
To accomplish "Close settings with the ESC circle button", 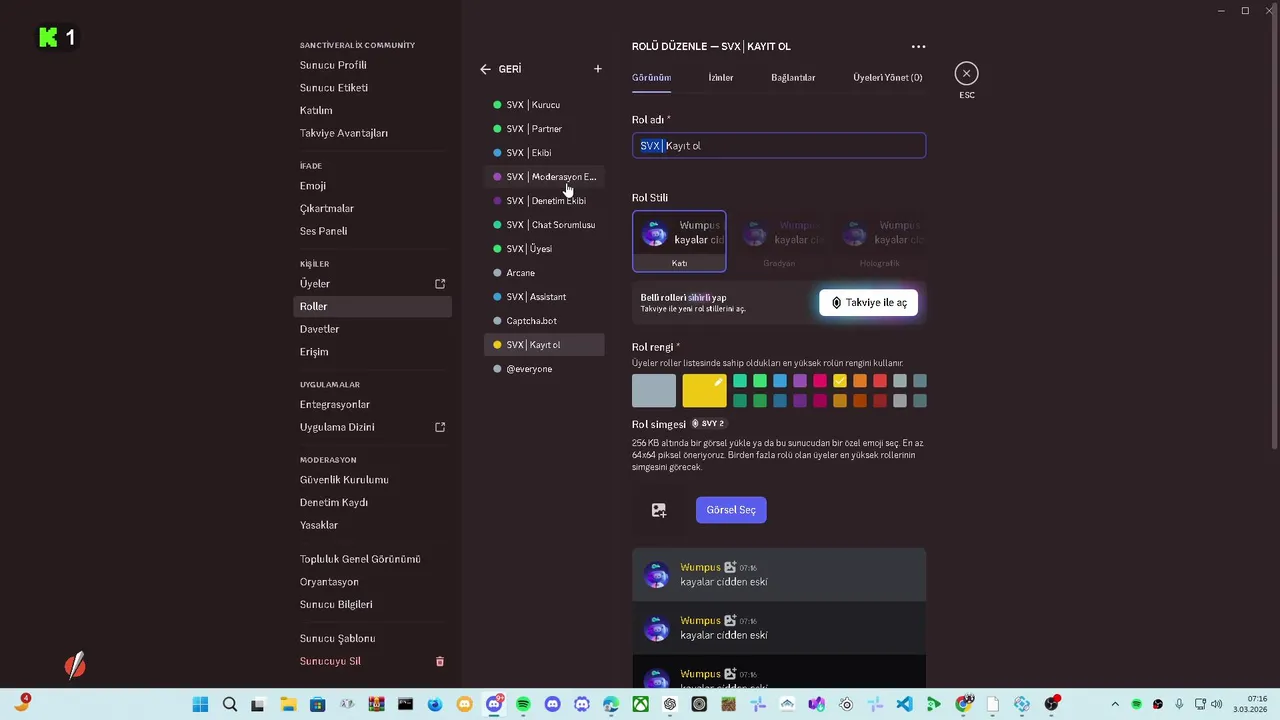I will click(x=966, y=73).
